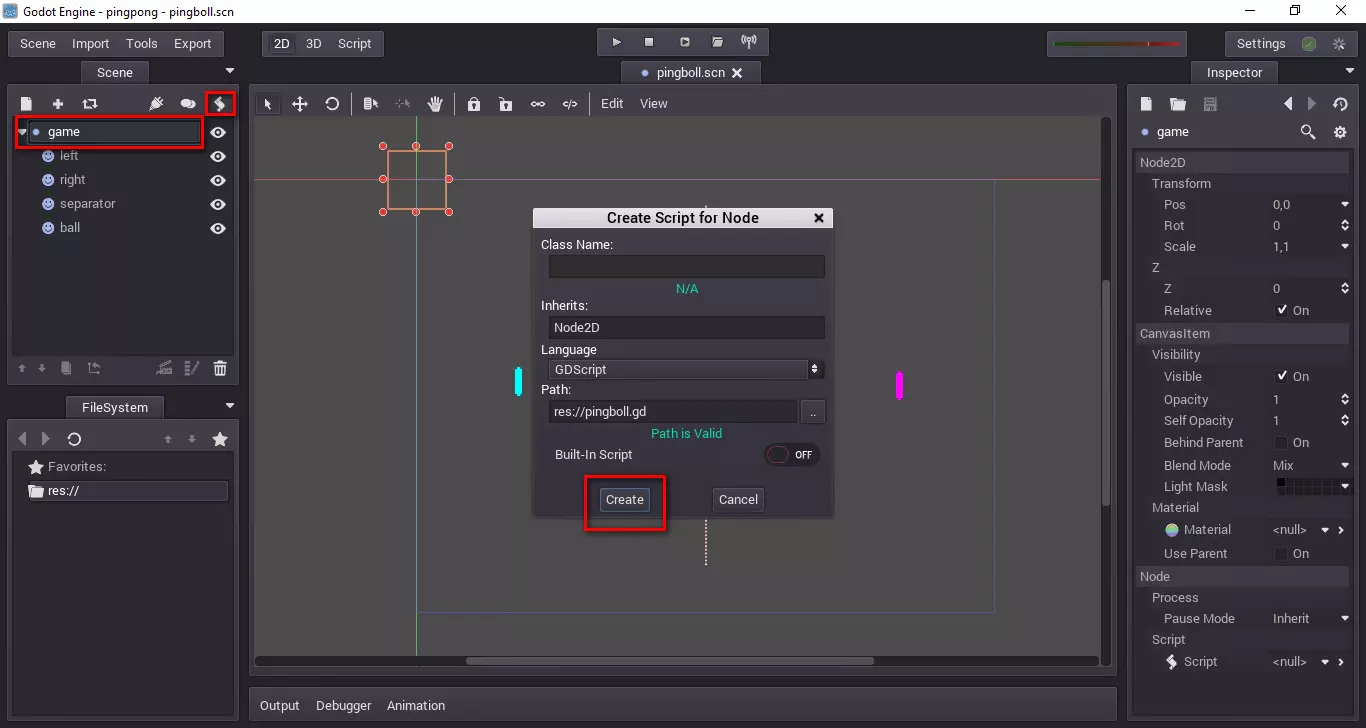Switch to the Script workspace tab
The height and width of the screenshot is (728, 1366).
point(354,44)
